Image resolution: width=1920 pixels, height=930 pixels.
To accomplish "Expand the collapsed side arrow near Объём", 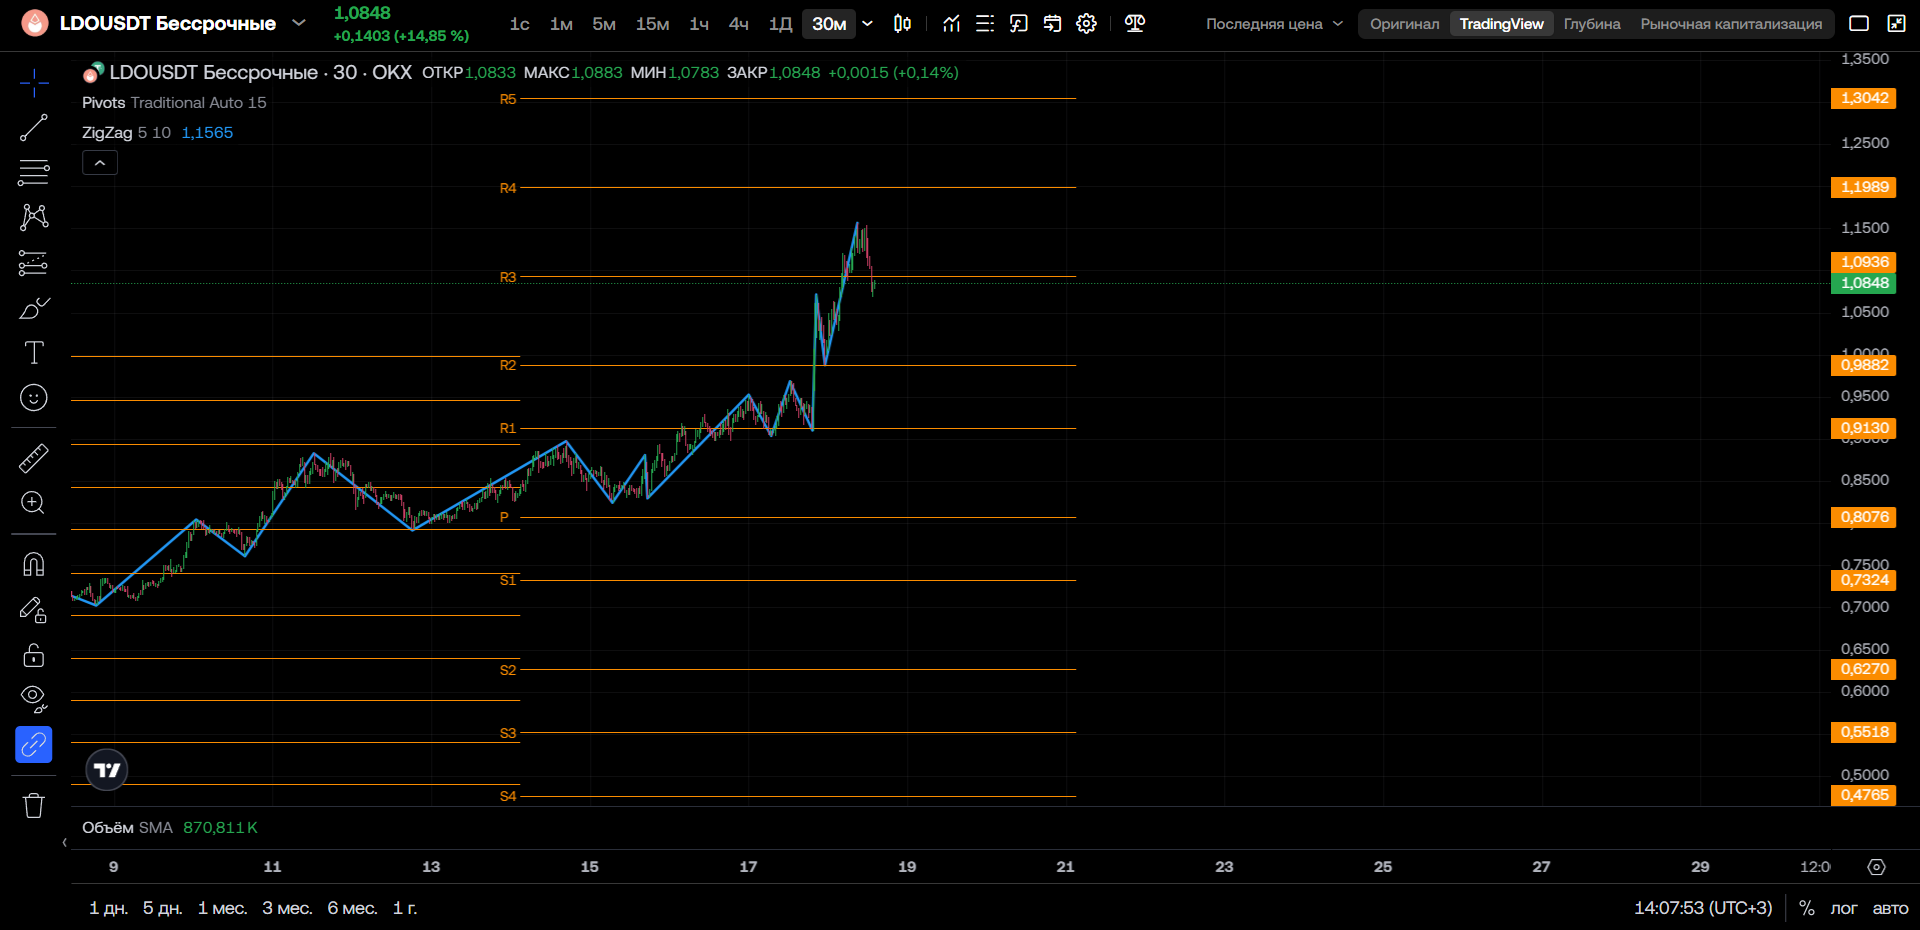I will coord(65,842).
